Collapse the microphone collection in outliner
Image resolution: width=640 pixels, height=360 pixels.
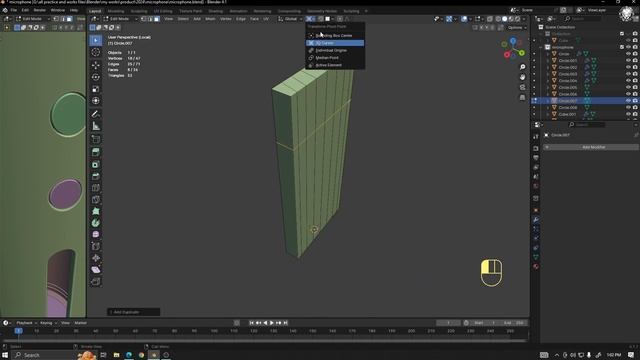pos(541,47)
